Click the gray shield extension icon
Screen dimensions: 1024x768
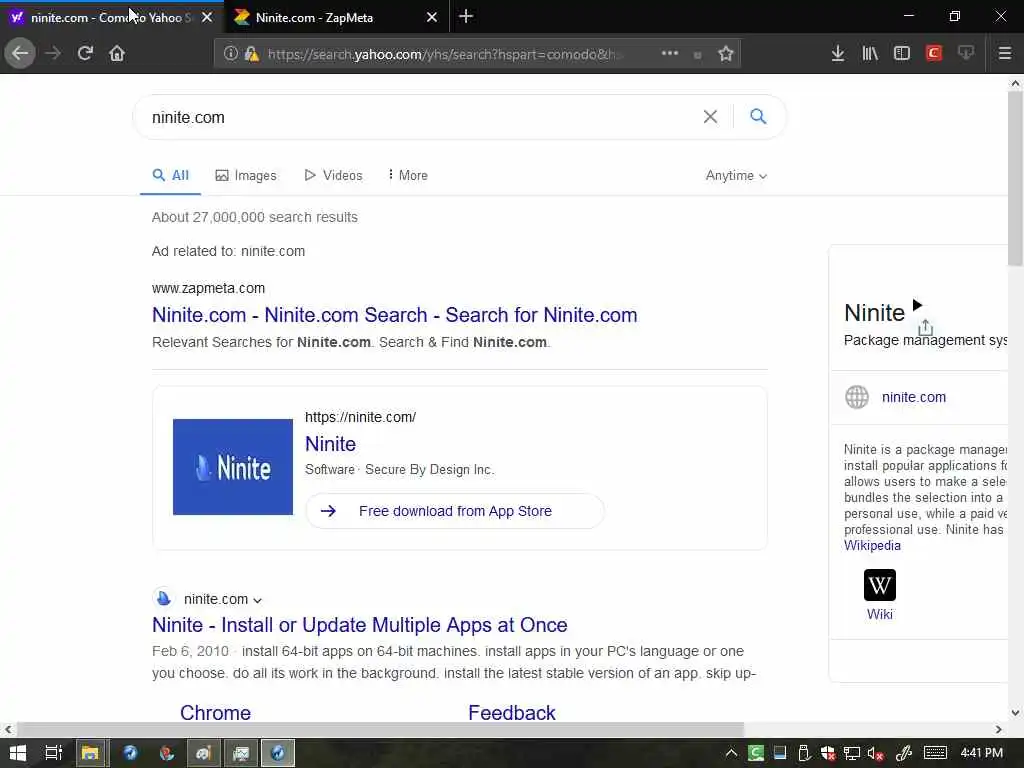coord(966,53)
